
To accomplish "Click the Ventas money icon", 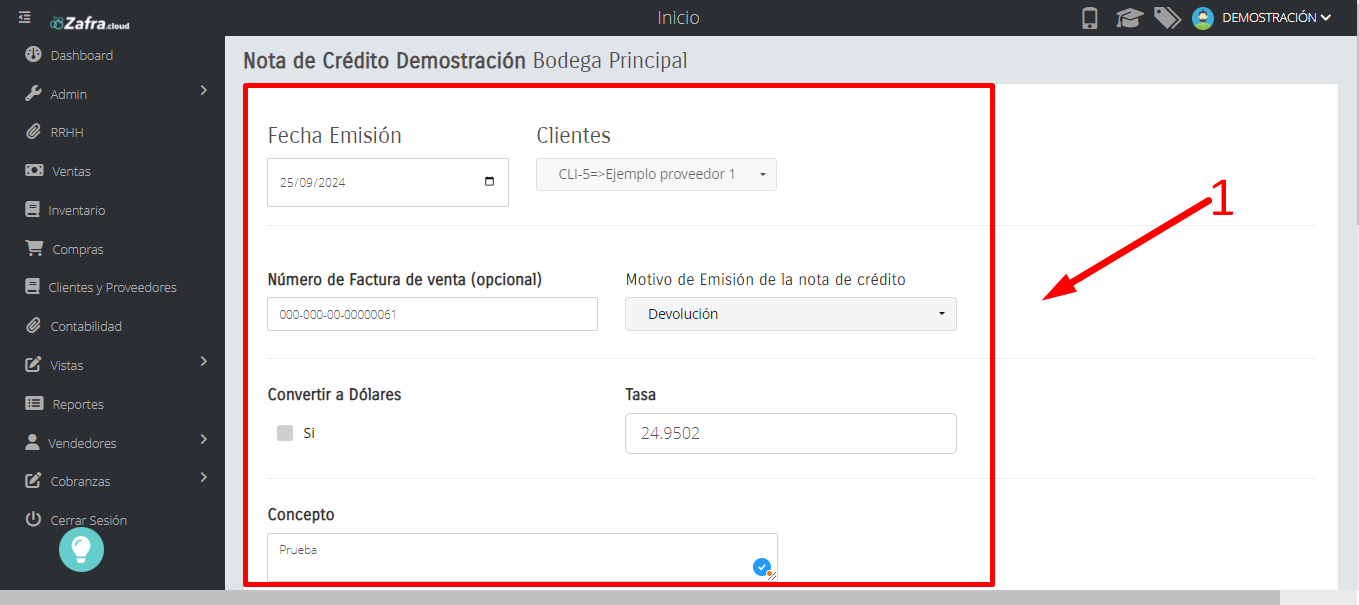I will tap(34, 171).
